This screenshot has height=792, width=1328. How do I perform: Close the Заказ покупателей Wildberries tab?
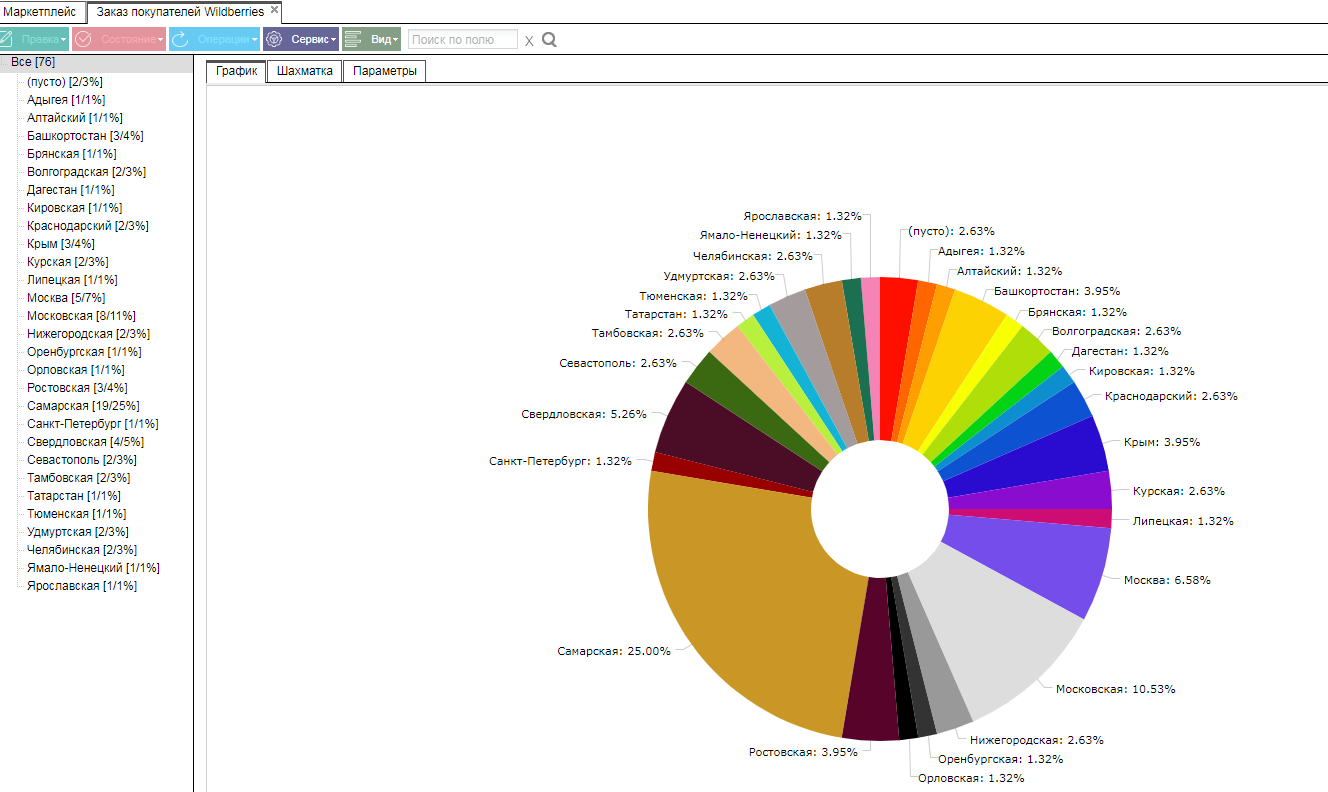(274, 10)
